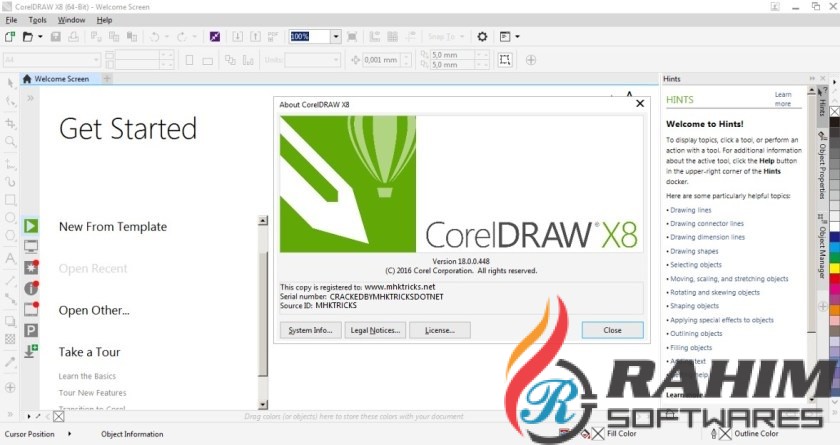
Task: Click the Legal Notices... button
Action: [375, 330]
